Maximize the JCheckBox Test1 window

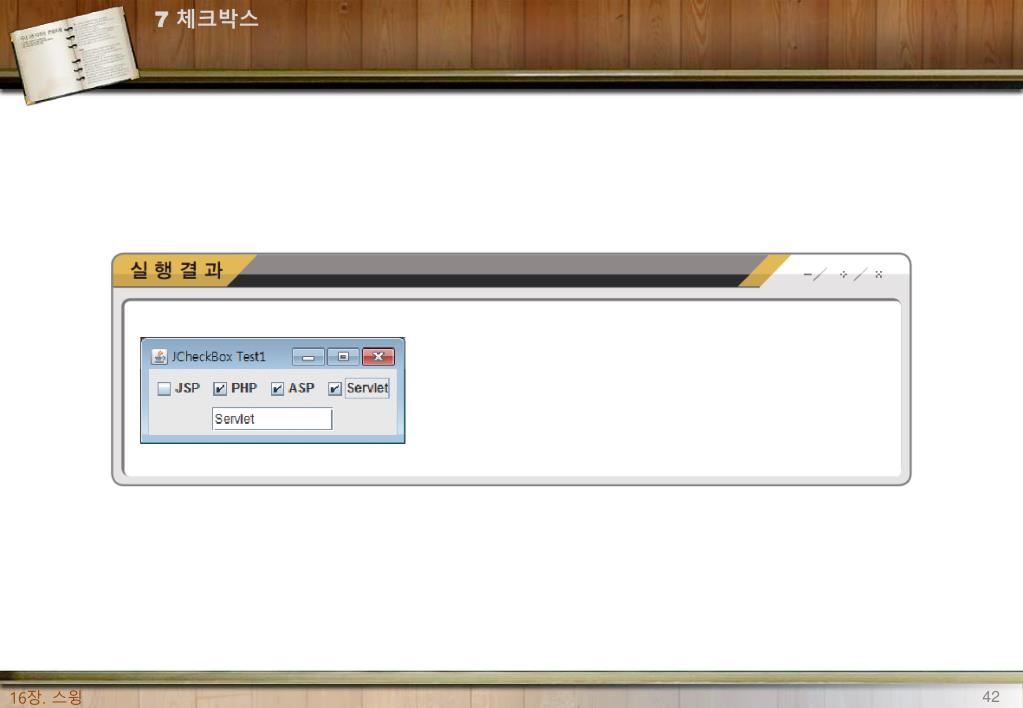(x=343, y=356)
